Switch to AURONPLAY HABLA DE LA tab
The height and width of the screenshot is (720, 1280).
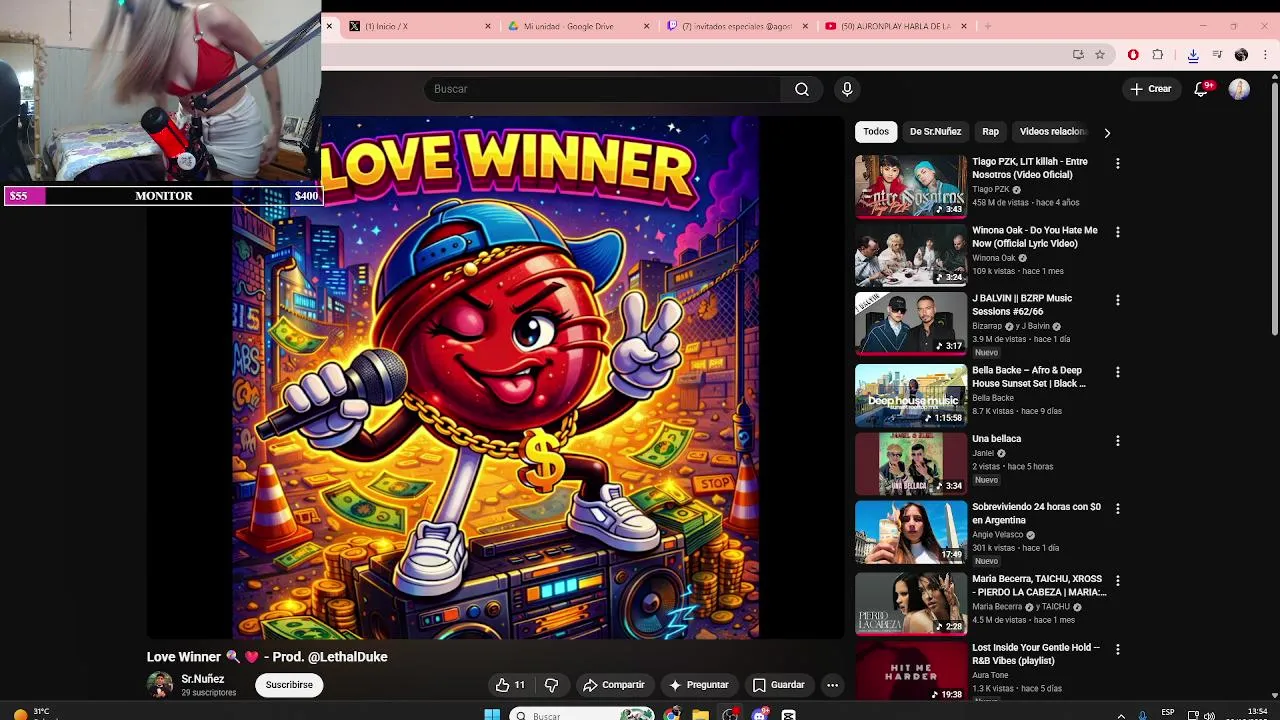(895, 26)
